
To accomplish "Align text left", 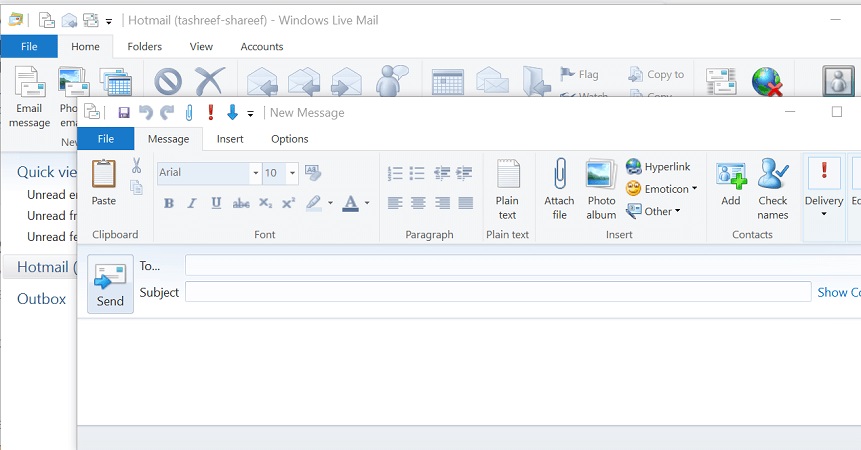I will tap(395, 203).
